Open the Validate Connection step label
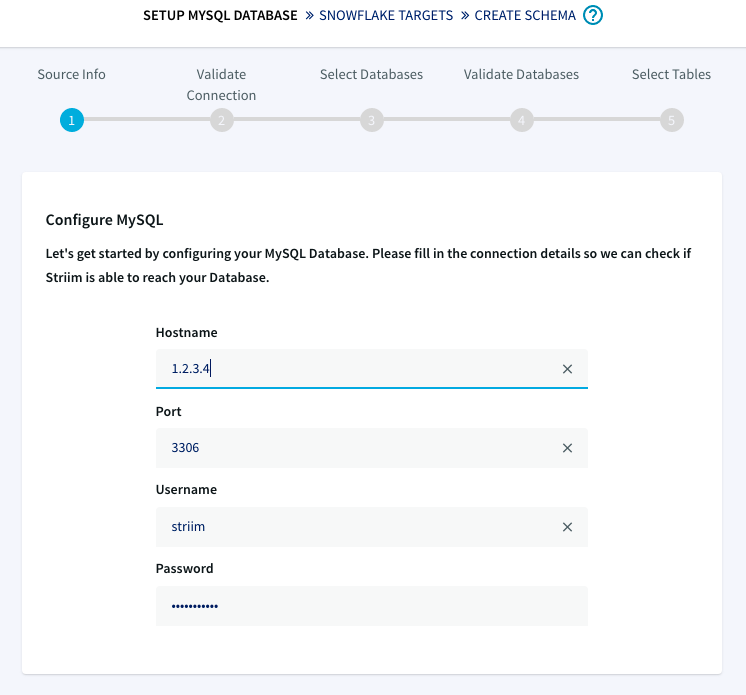 tap(221, 85)
